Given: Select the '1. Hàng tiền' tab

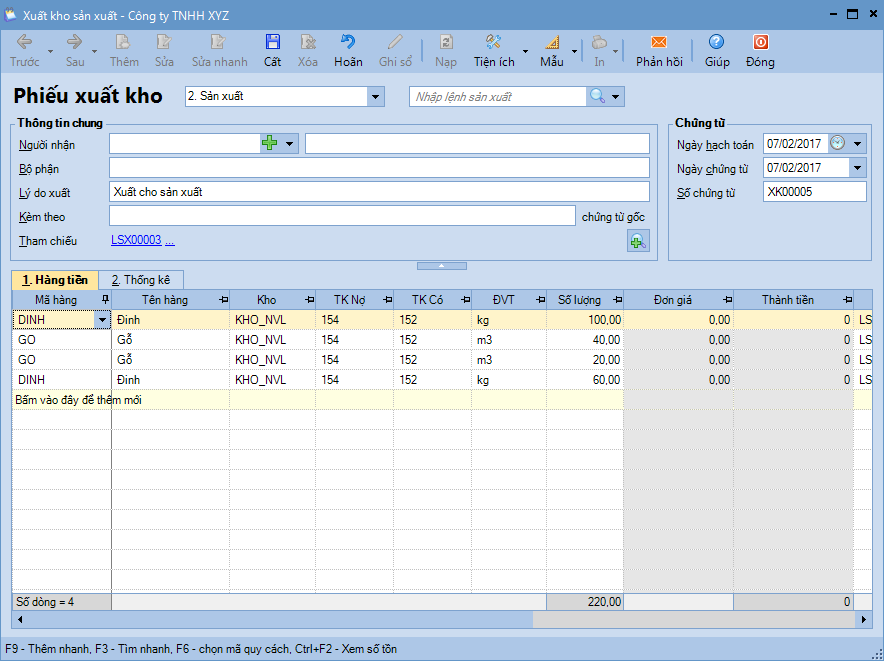Looking at the screenshot, I should point(55,280).
